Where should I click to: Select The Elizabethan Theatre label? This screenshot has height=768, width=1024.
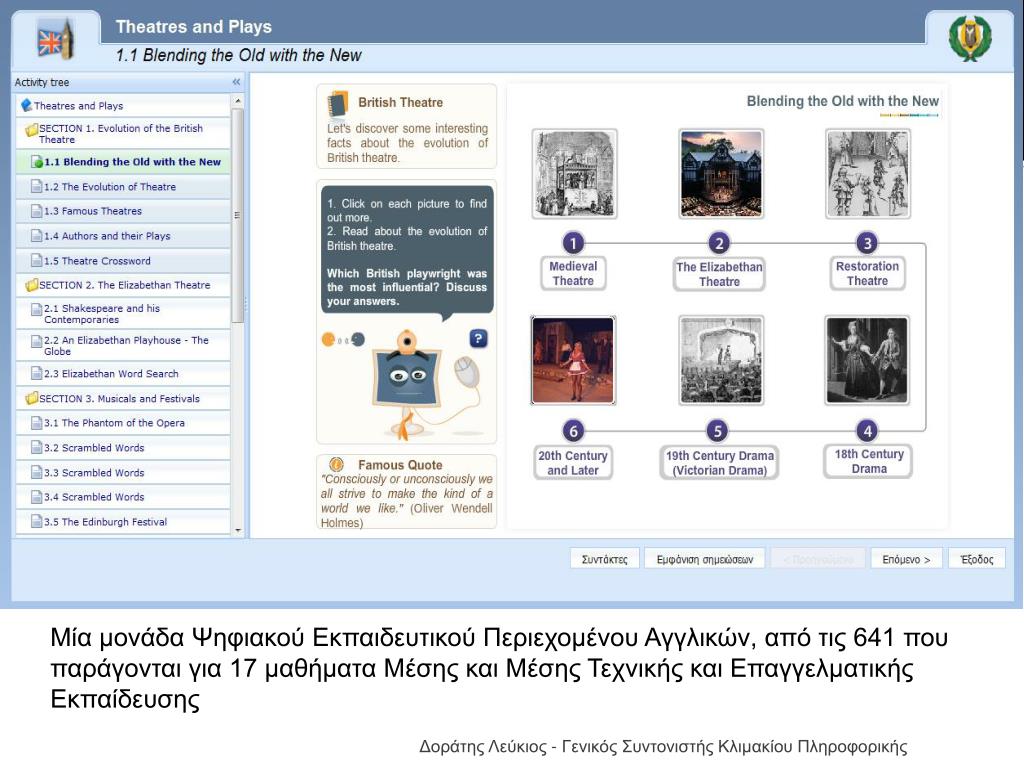(719, 274)
